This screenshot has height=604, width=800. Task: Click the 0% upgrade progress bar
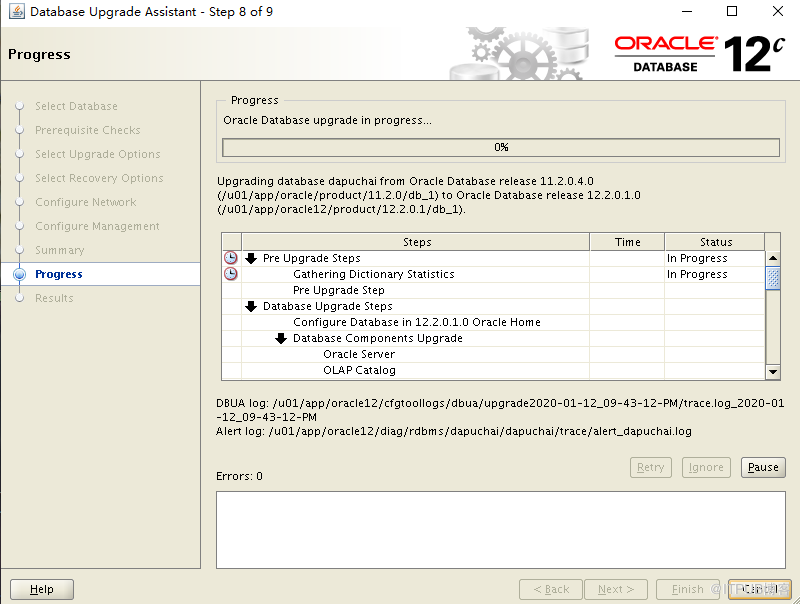pyautogui.click(x=501, y=147)
